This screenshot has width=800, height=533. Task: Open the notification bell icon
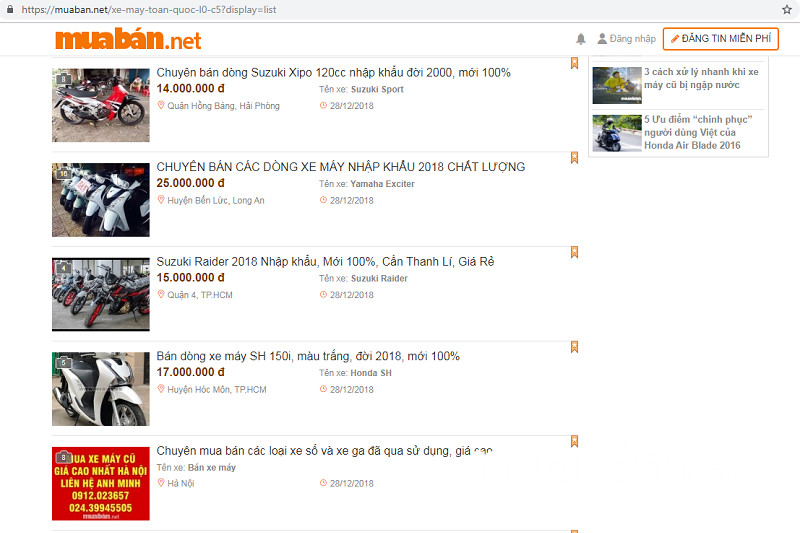pyautogui.click(x=581, y=39)
